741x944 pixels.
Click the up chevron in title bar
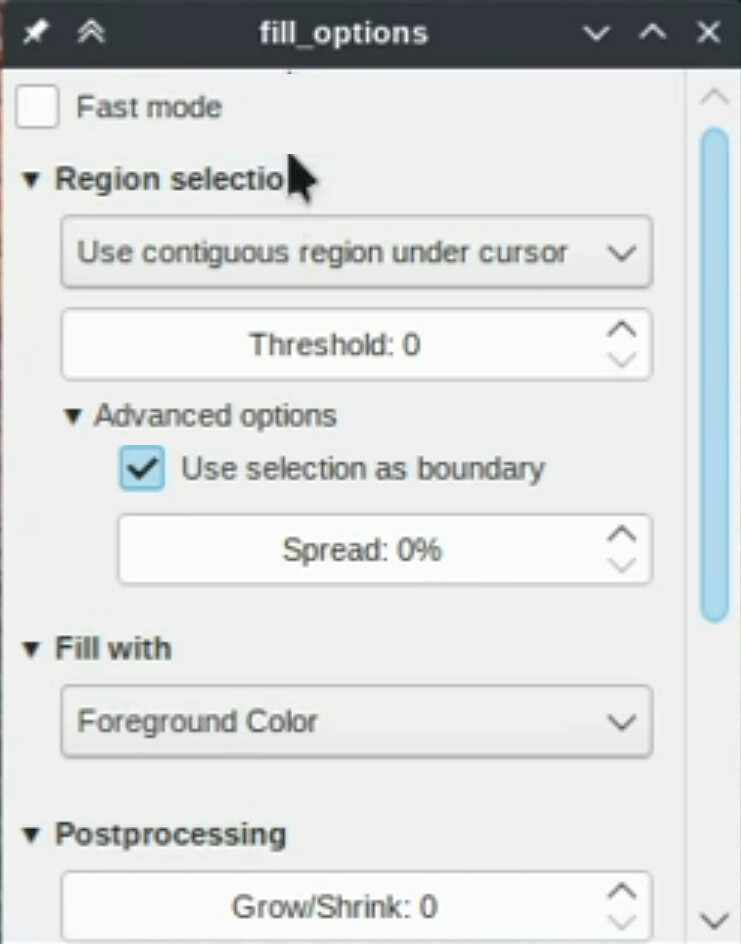(653, 33)
